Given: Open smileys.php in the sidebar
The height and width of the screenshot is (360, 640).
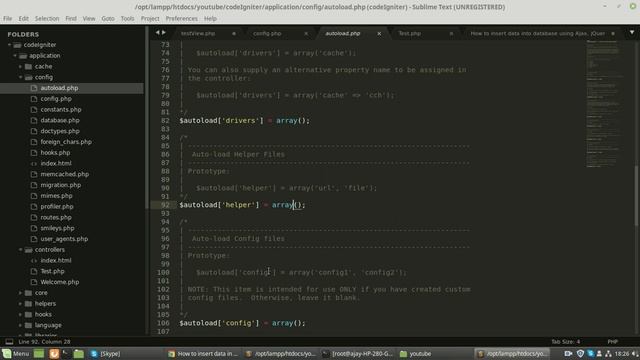Looking at the screenshot, I should point(57,228).
